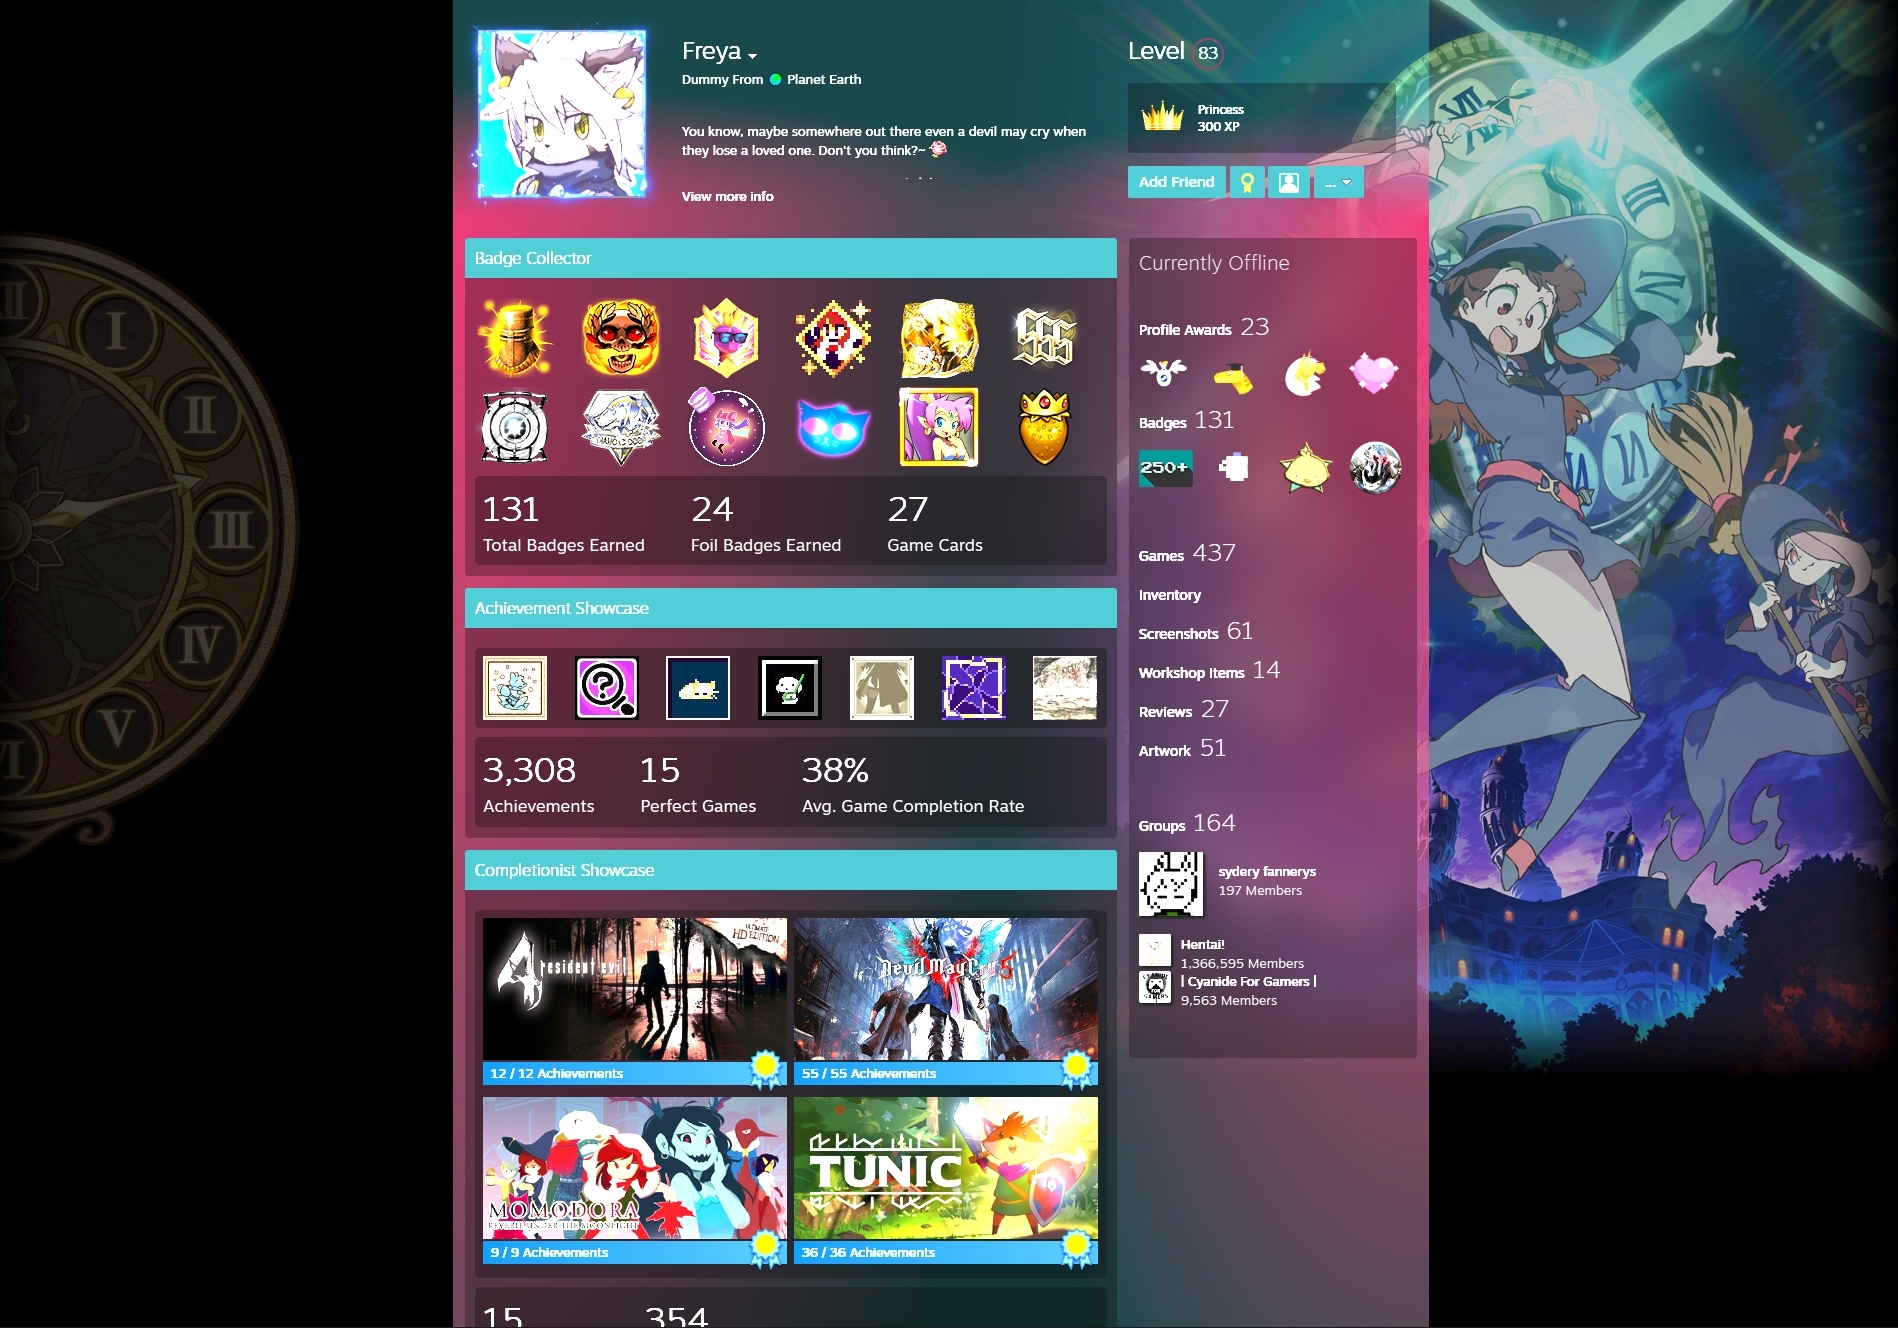The height and width of the screenshot is (1328, 1898).
Task: Open the magenta question mark achievement
Action: point(607,688)
